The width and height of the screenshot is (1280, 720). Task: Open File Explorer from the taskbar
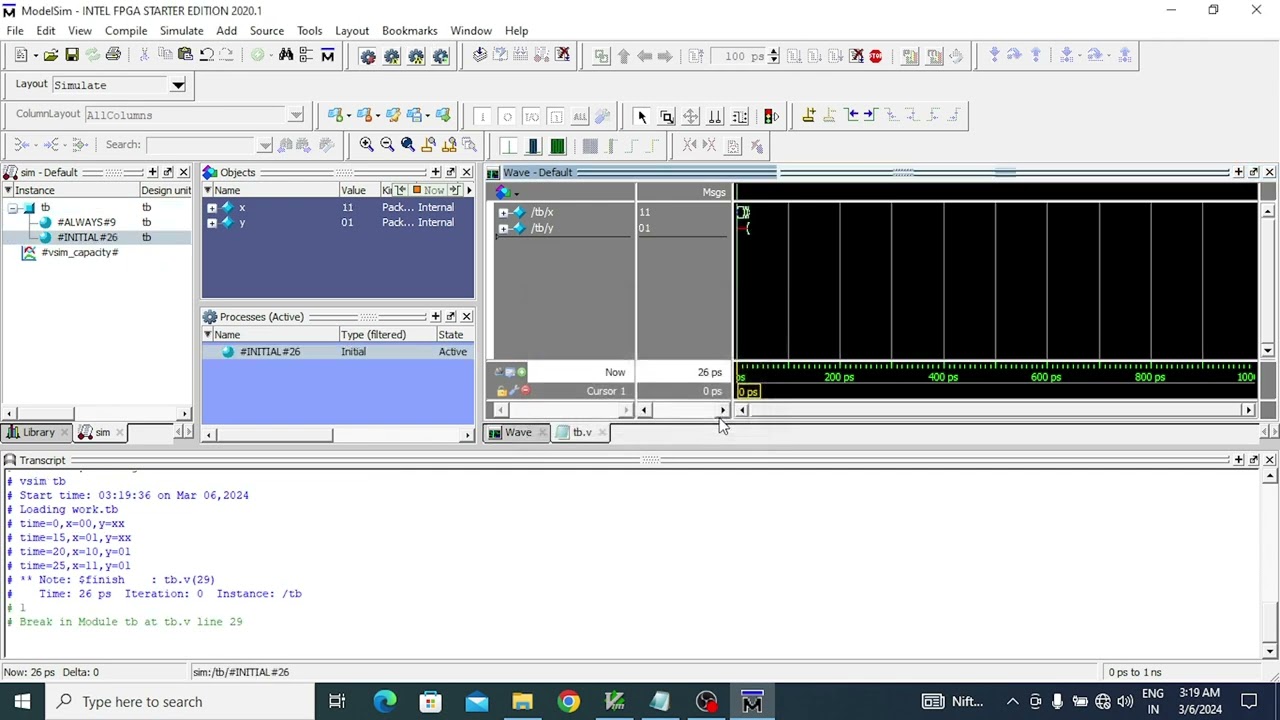pyautogui.click(x=522, y=701)
